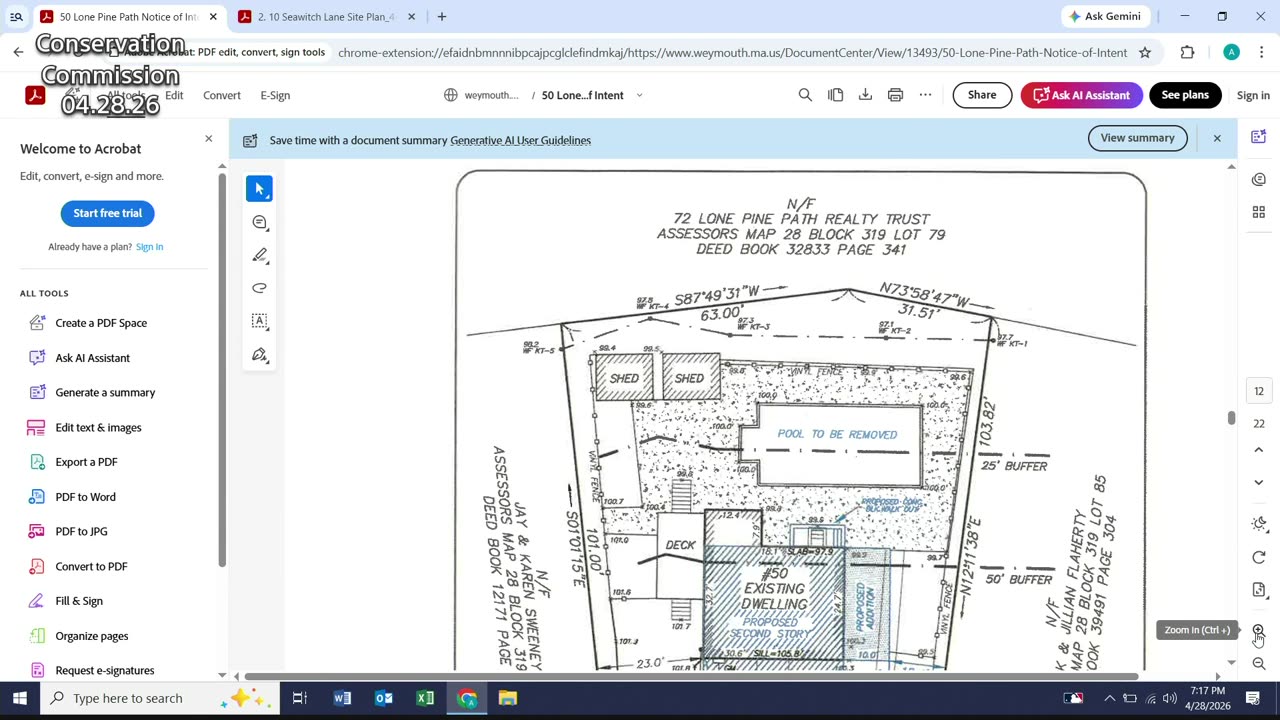Image resolution: width=1280 pixels, height=720 pixels.
Task: Open the more options ellipsis menu
Action: (925, 95)
